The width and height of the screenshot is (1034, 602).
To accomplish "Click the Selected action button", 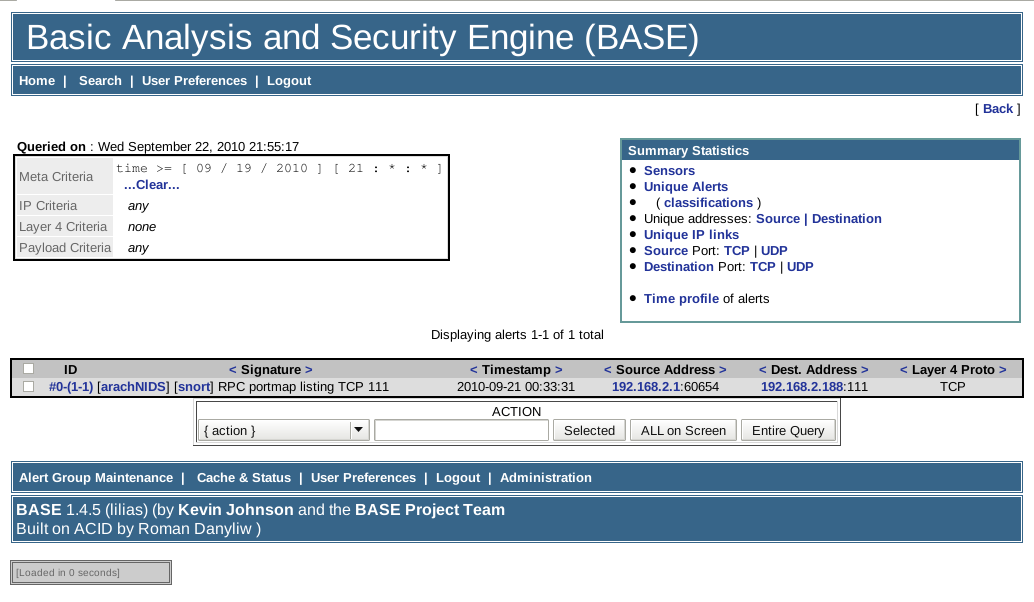I will tap(590, 431).
